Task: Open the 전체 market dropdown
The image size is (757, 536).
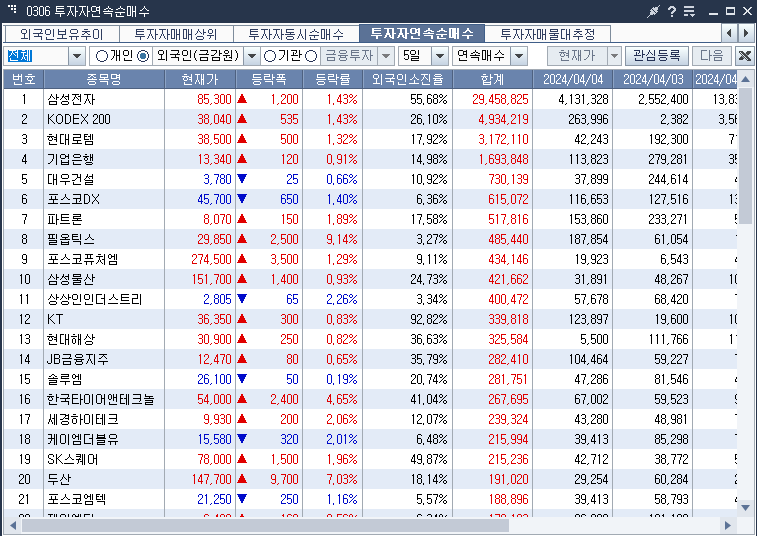Action: click(76, 56)
